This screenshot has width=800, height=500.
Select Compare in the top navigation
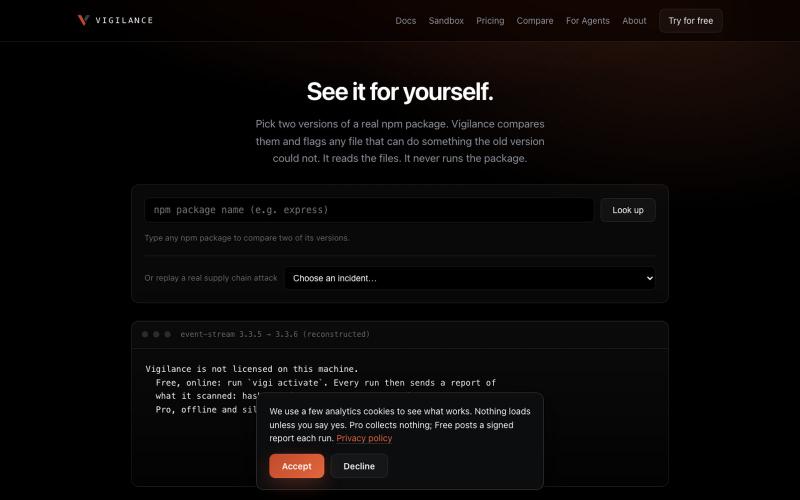click(535, 21)
